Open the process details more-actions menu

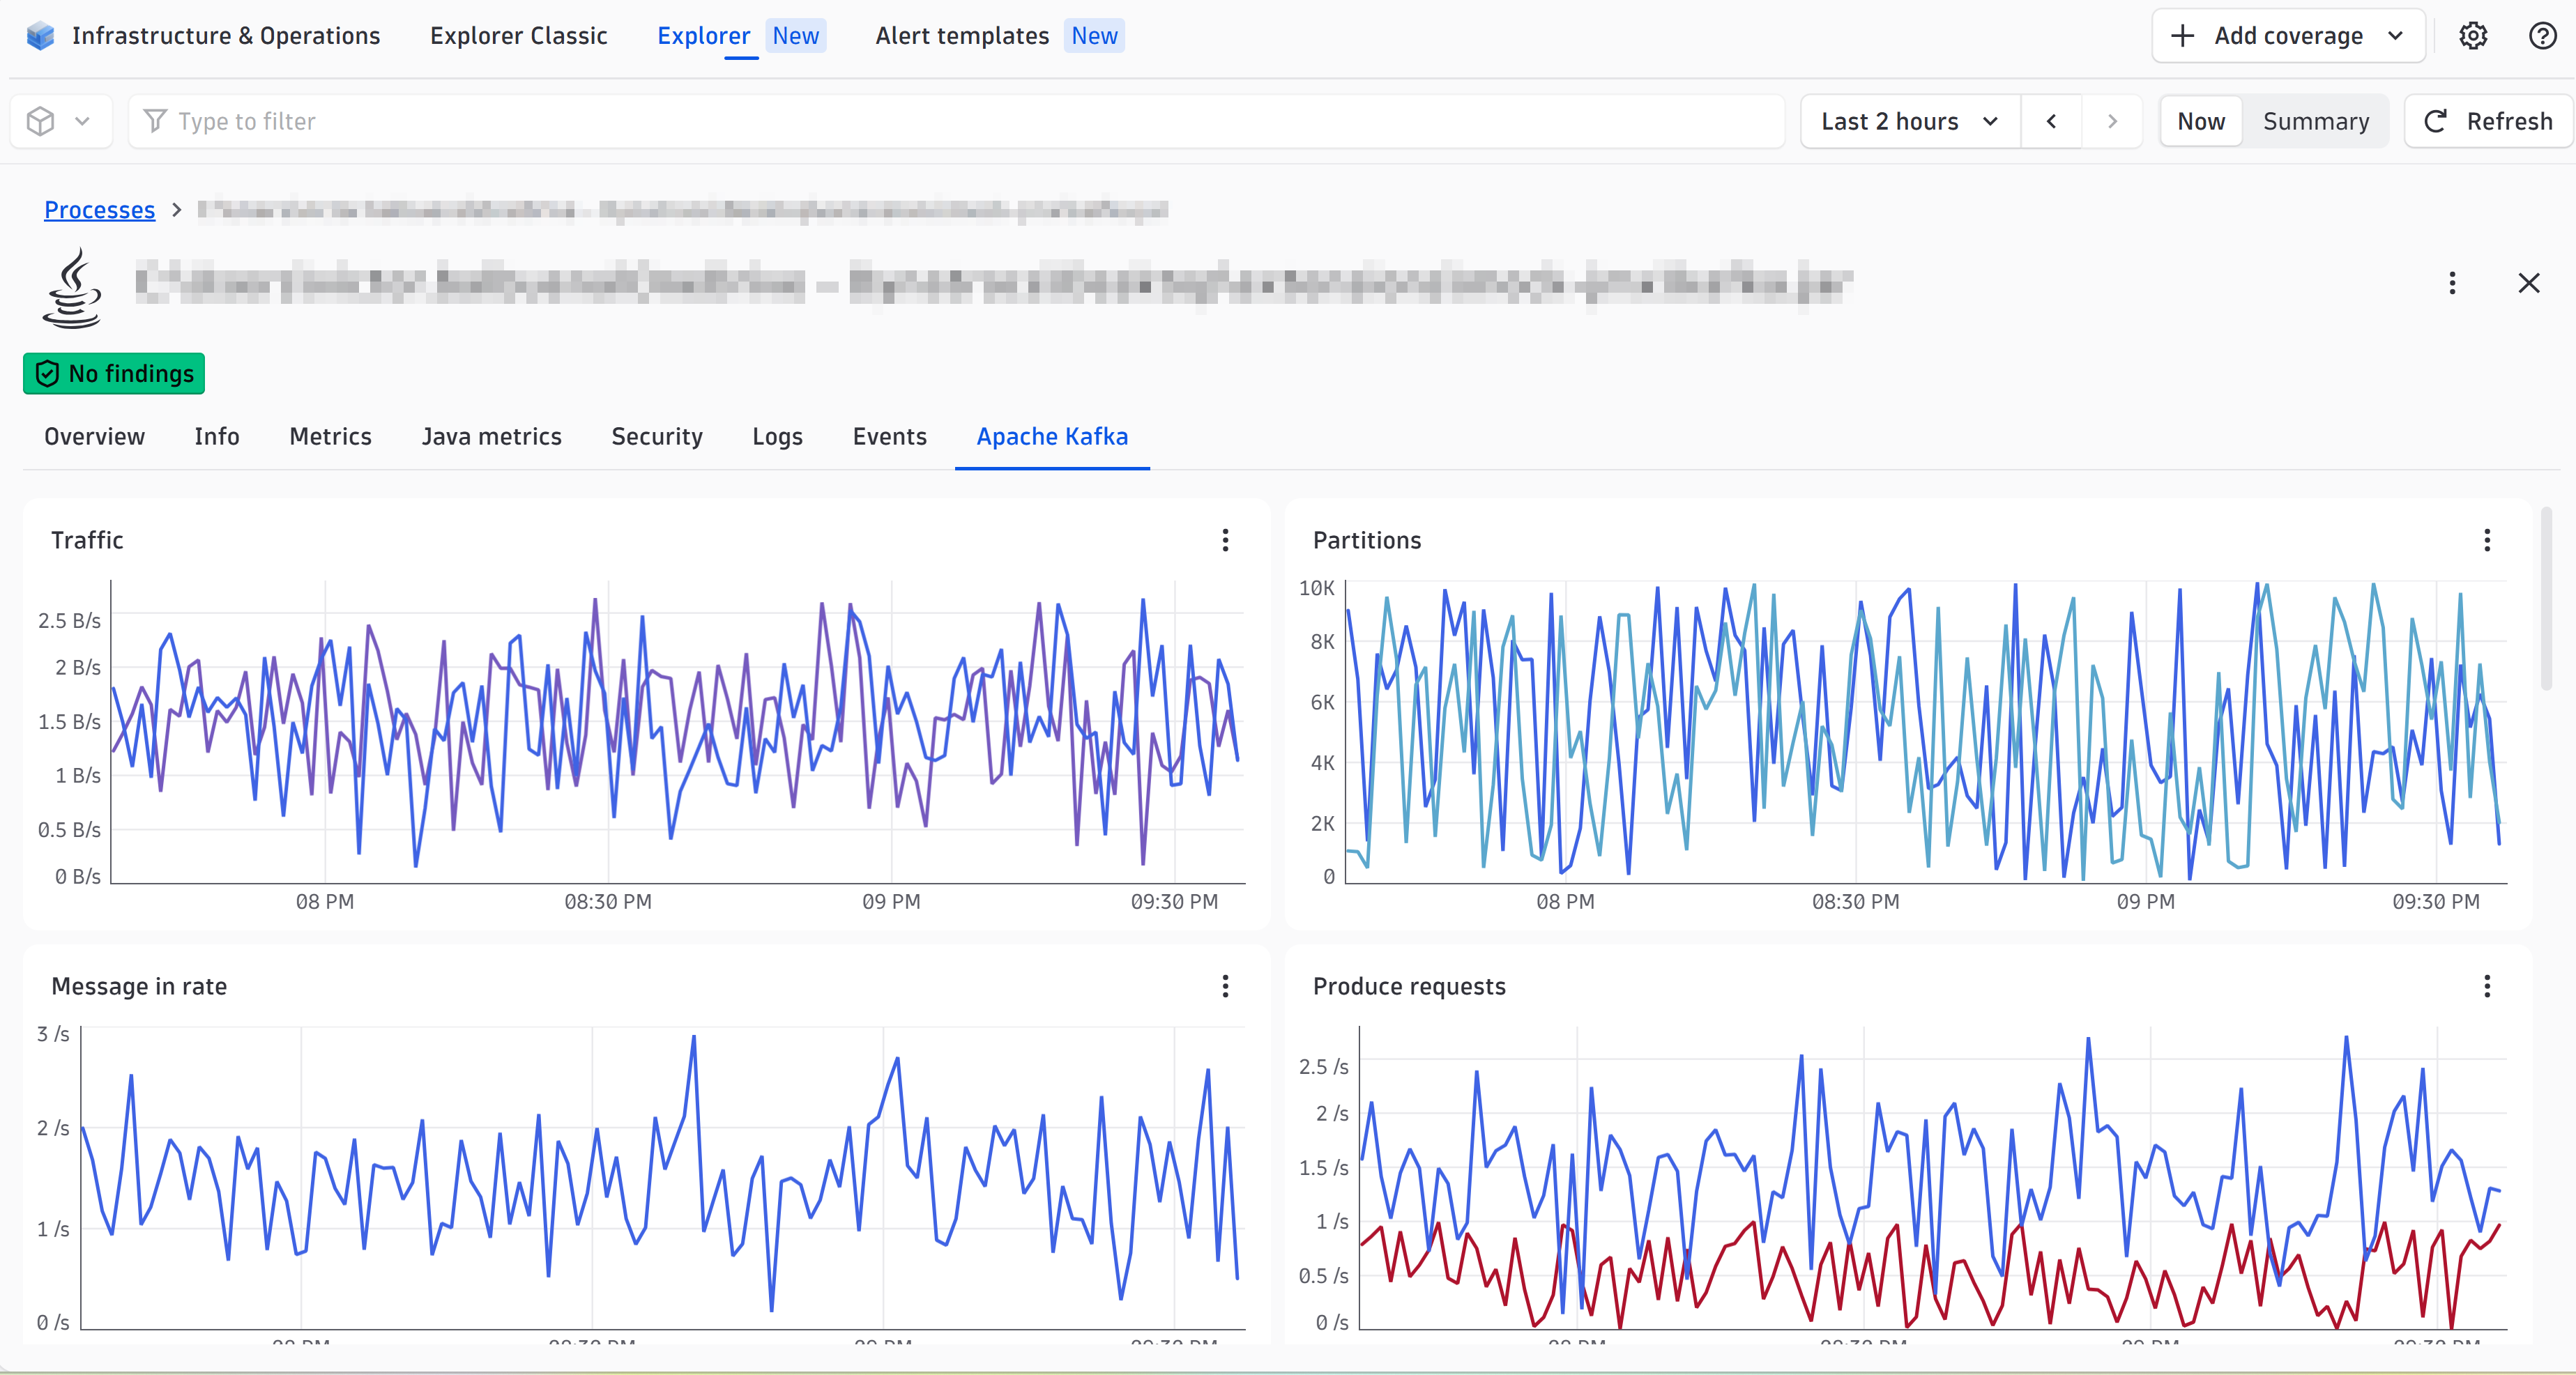[x=2452, y=283]
